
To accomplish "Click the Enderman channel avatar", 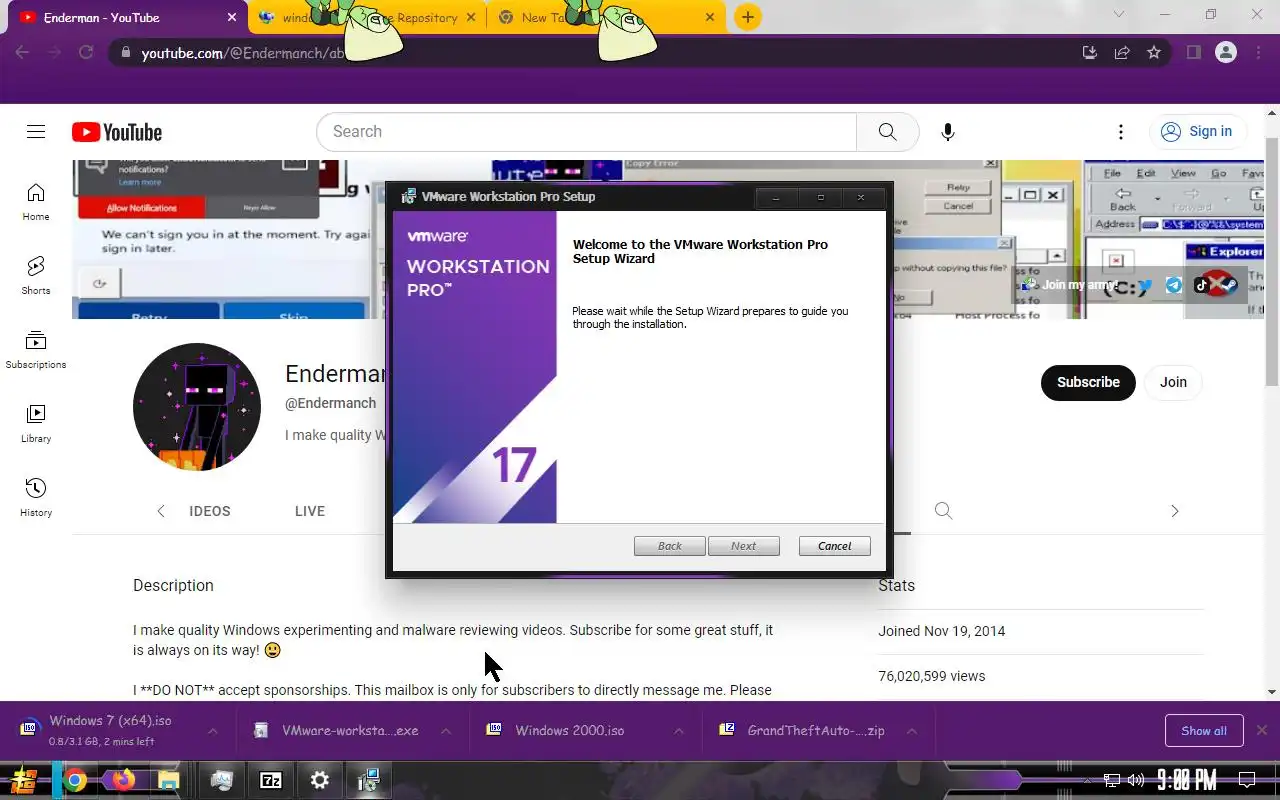I will click(197, 406).
